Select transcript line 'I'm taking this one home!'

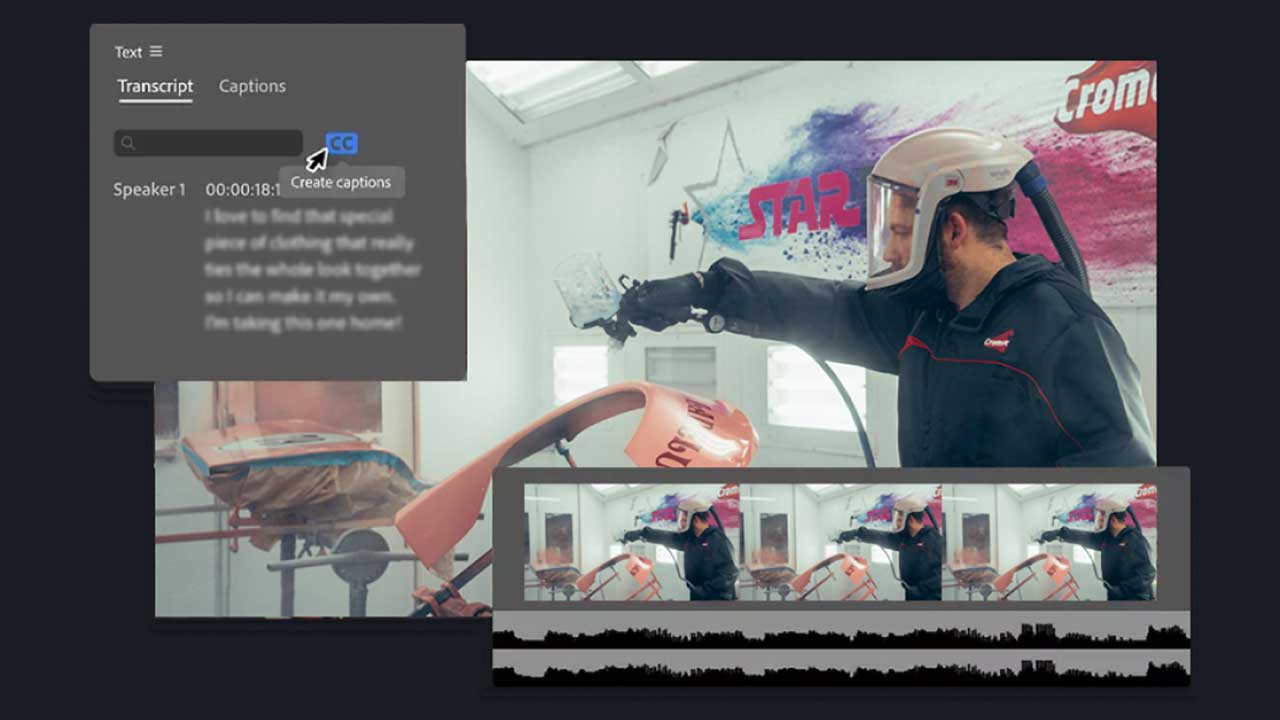tap(303, 323)
